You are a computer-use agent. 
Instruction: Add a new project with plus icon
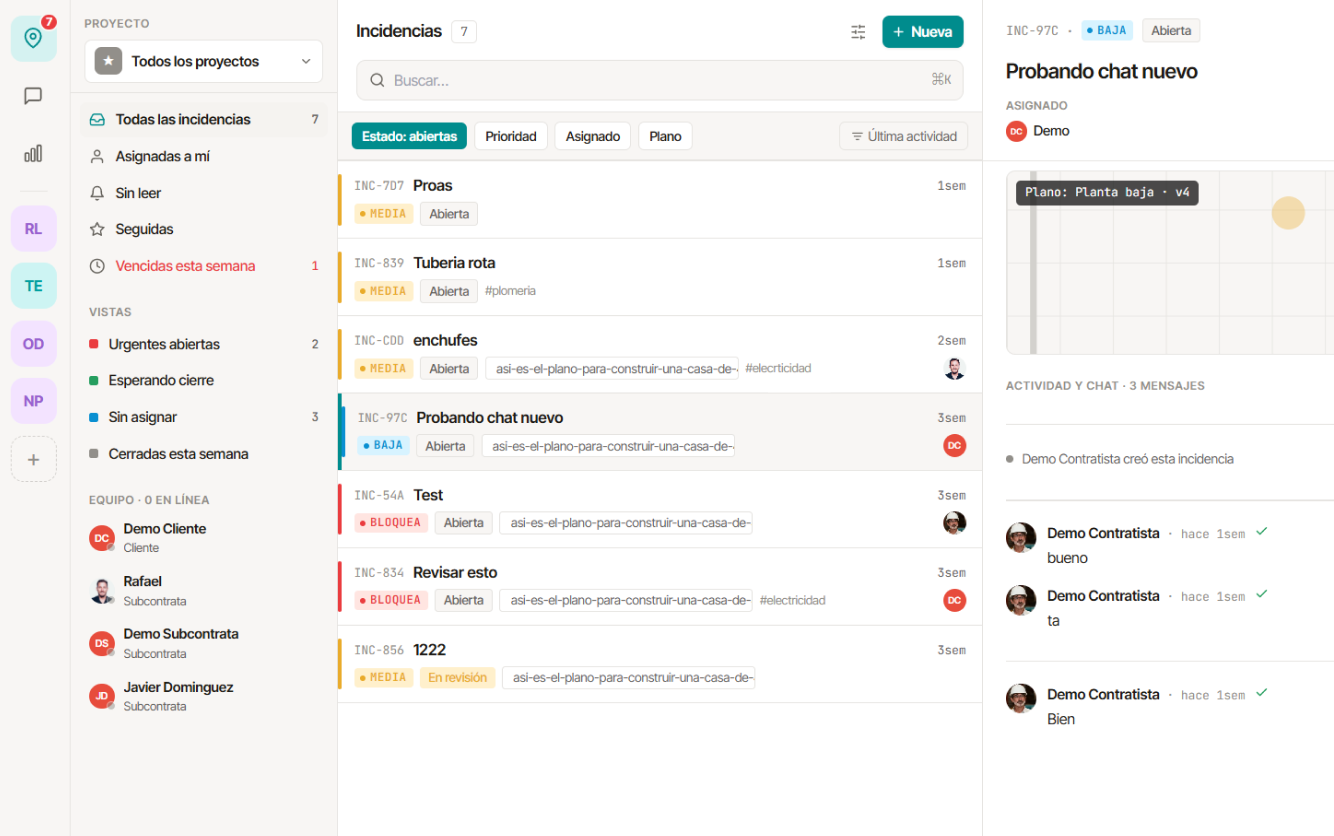point(34,460)
